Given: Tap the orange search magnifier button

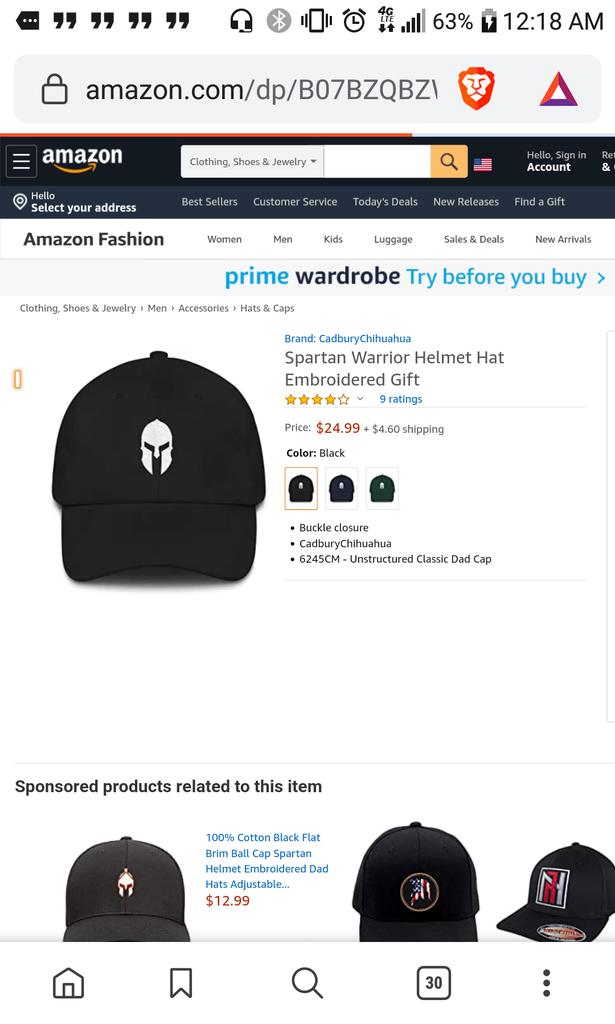Looking at the screenshot, I should coord(449,161).
